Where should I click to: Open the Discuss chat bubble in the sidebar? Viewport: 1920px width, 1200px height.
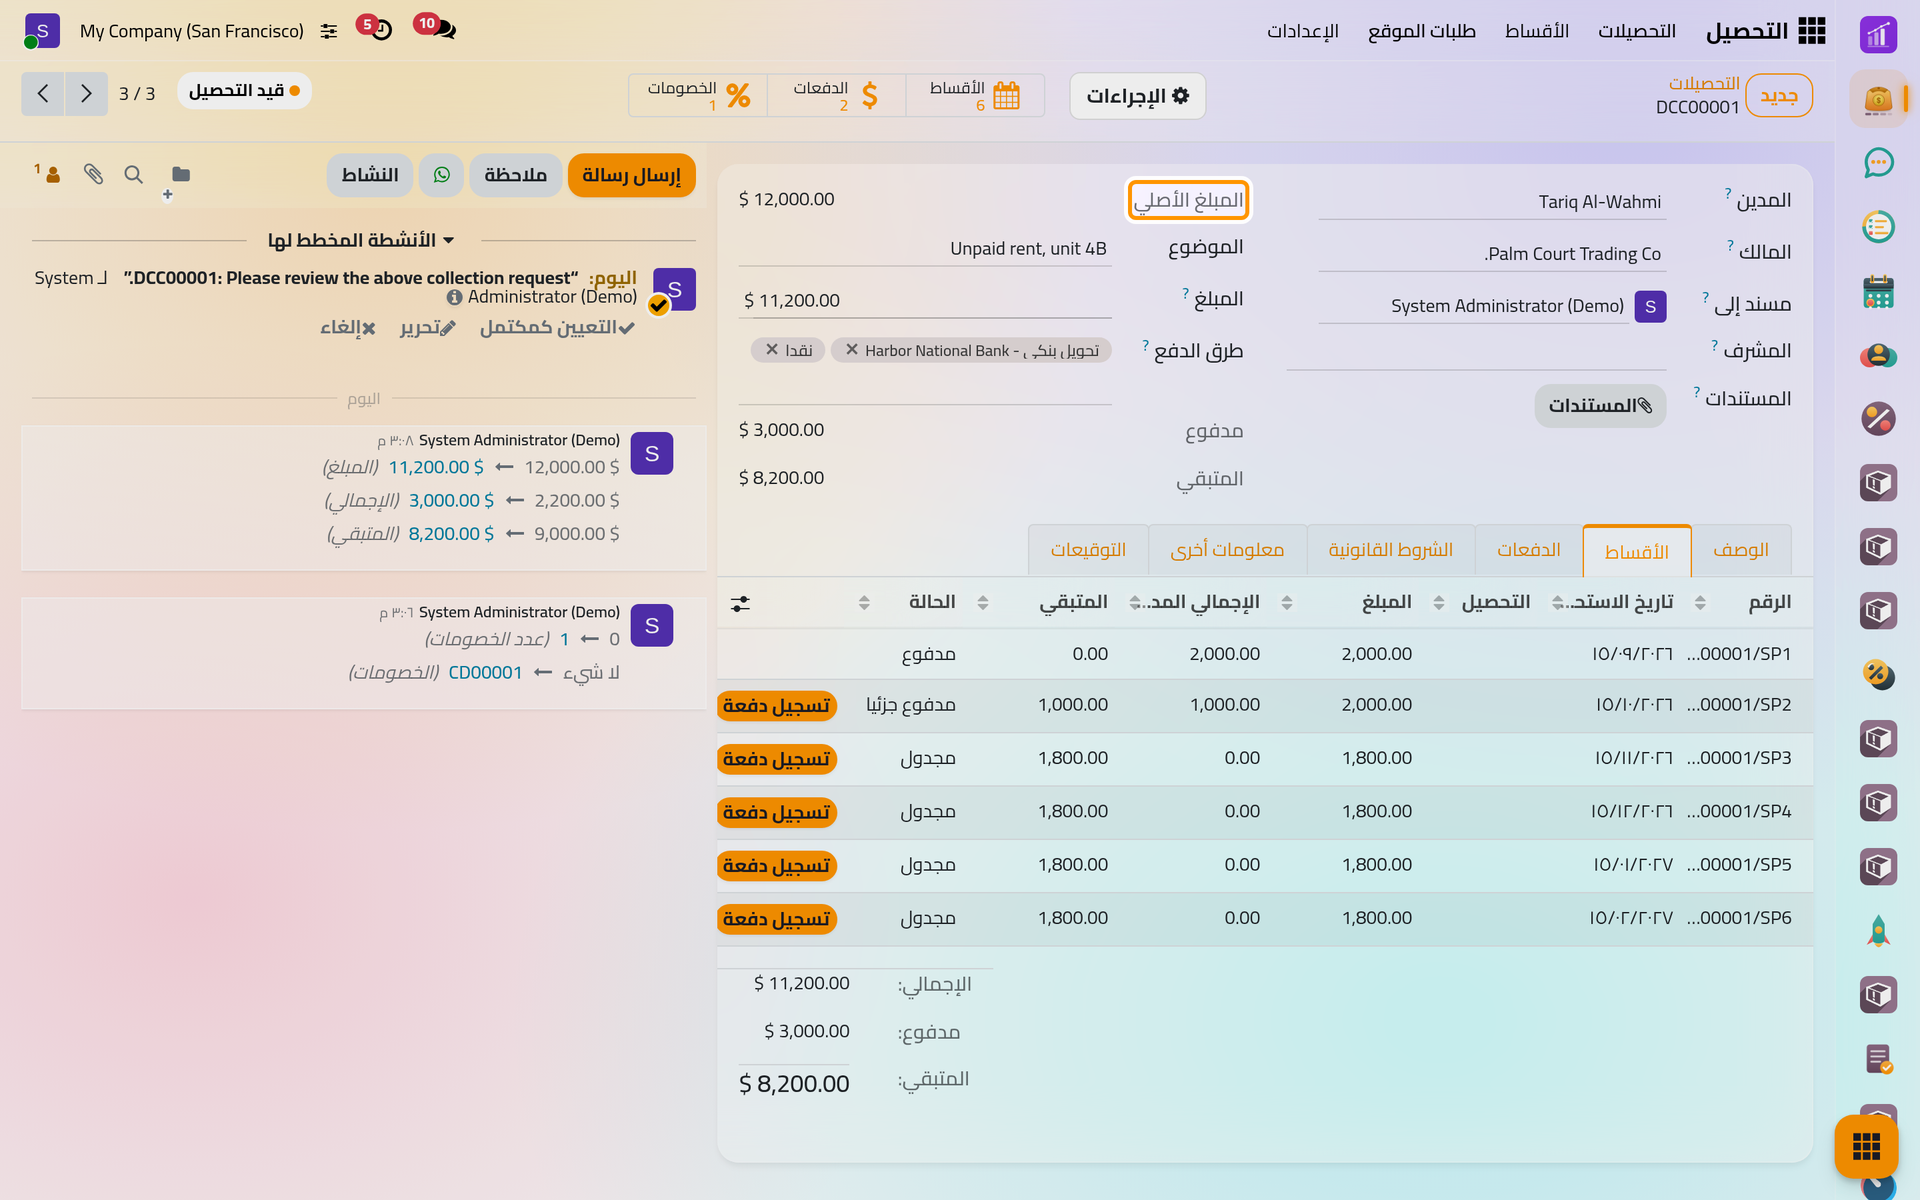pyautogui.click(x=1878, y=163)
